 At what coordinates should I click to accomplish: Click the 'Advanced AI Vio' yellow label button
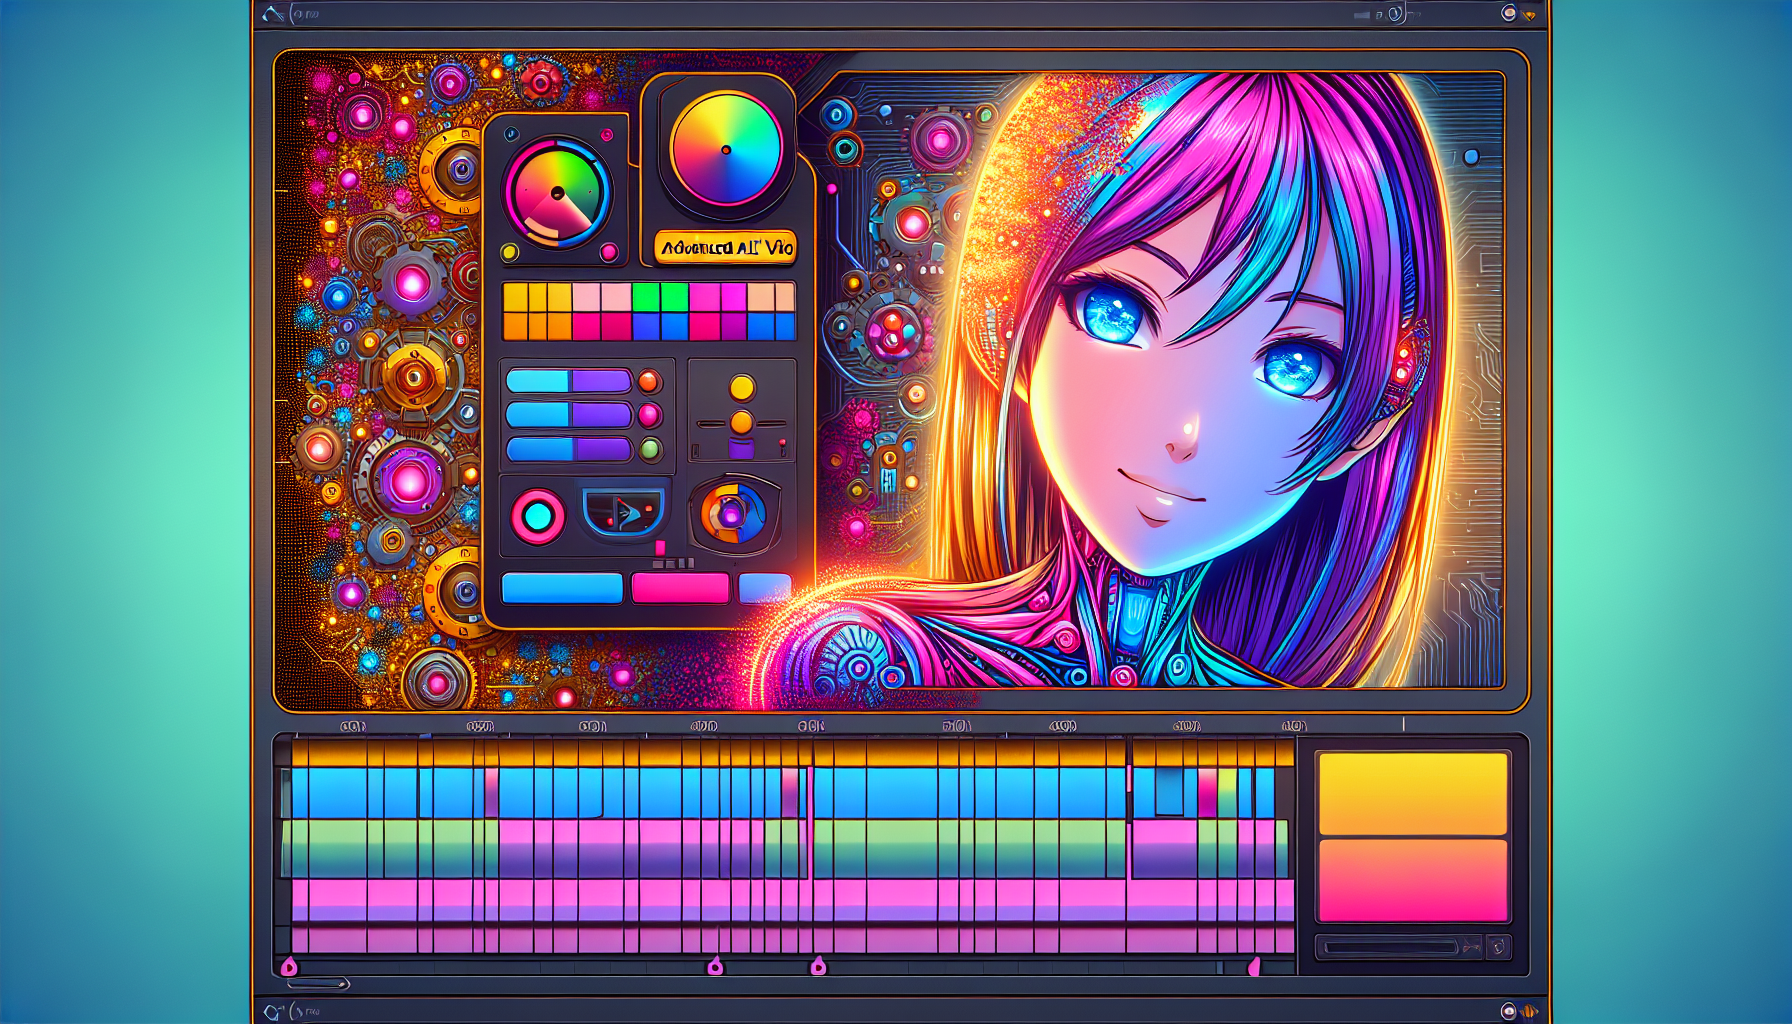pyautogui.click(x=725, y=248)
